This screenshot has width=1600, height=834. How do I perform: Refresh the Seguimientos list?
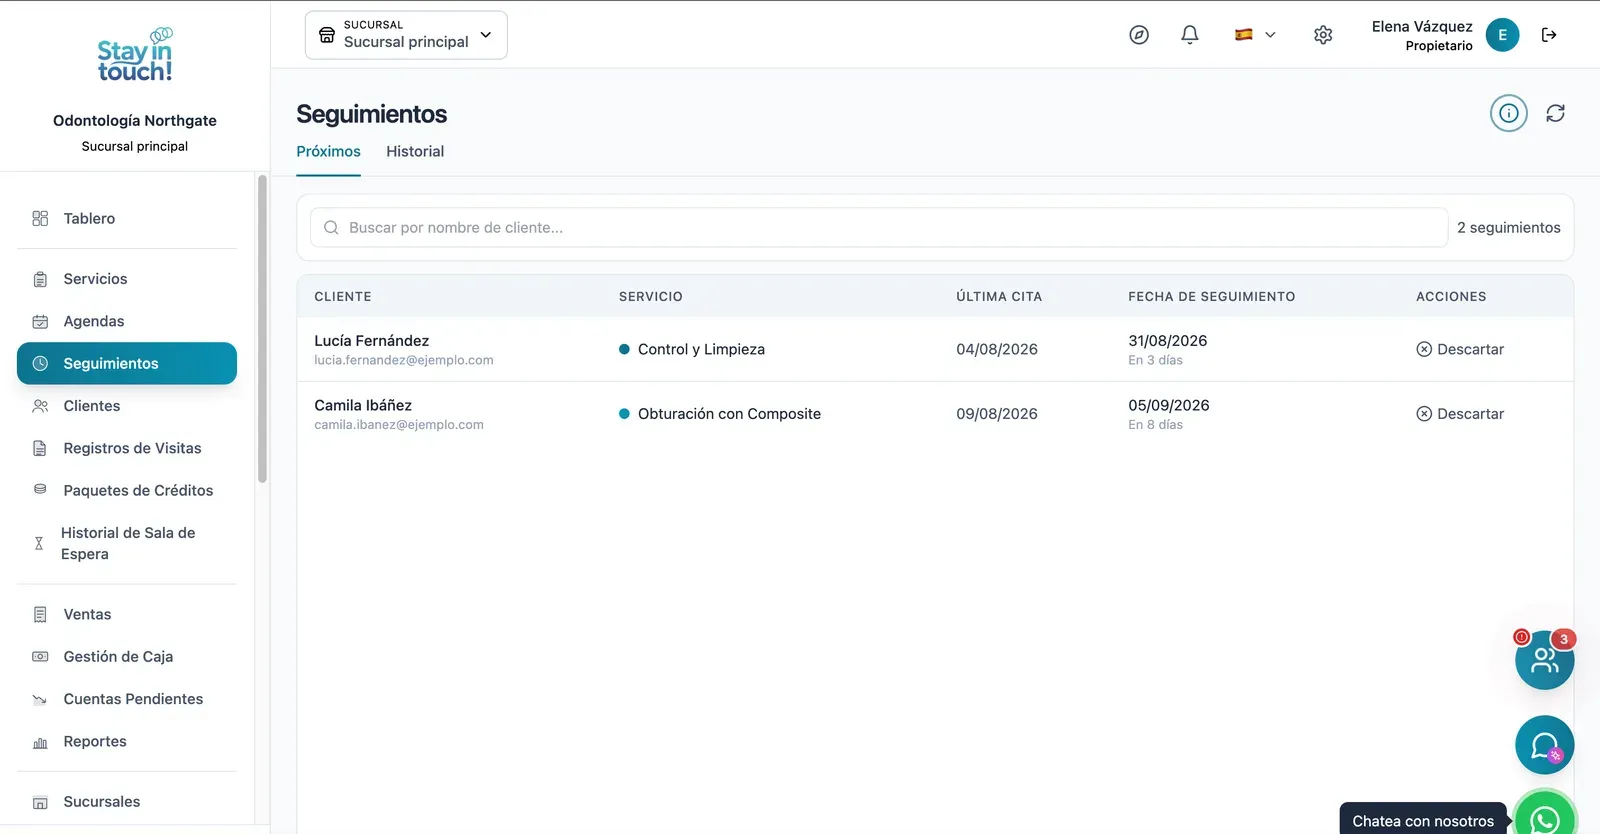(x=1555, y=113)
